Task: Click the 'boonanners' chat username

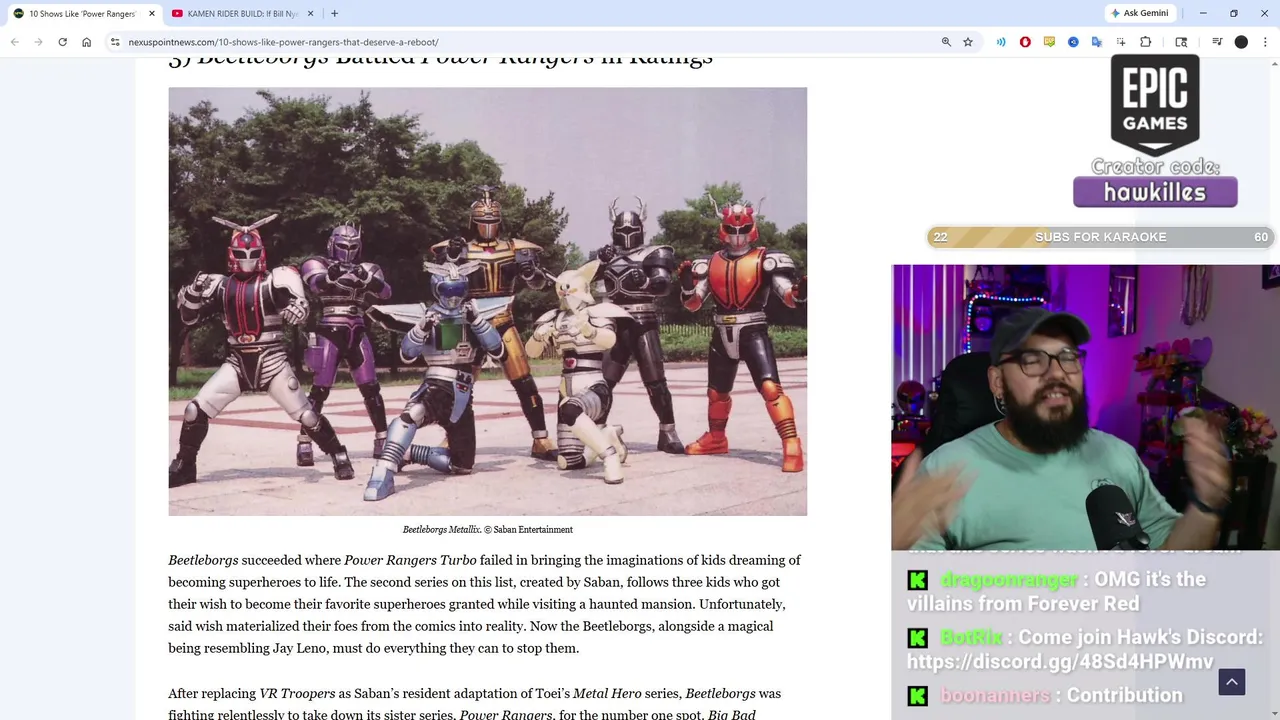Action: [995, 695]
